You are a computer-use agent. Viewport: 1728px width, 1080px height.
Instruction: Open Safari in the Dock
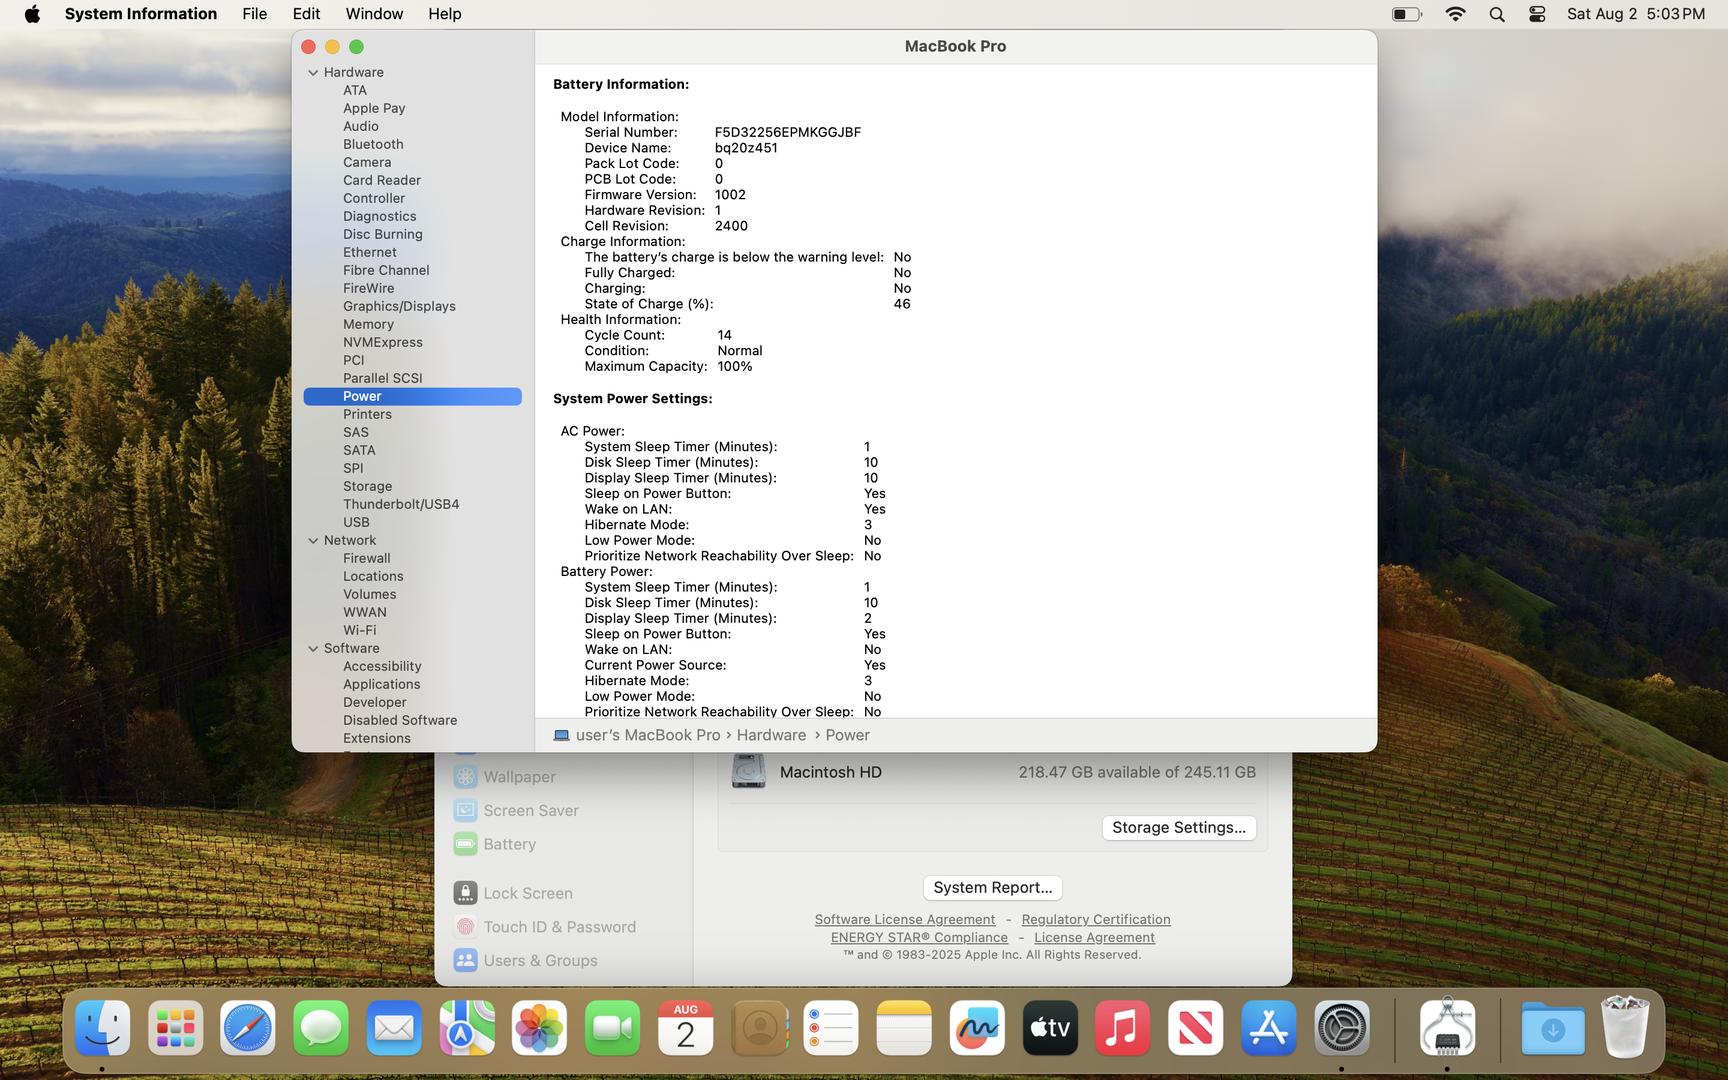tap(248, 1028)
